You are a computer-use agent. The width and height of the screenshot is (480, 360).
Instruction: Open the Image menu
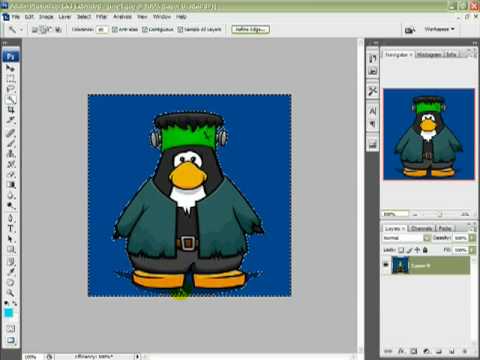pyautogui.click(x=46, y=17)
